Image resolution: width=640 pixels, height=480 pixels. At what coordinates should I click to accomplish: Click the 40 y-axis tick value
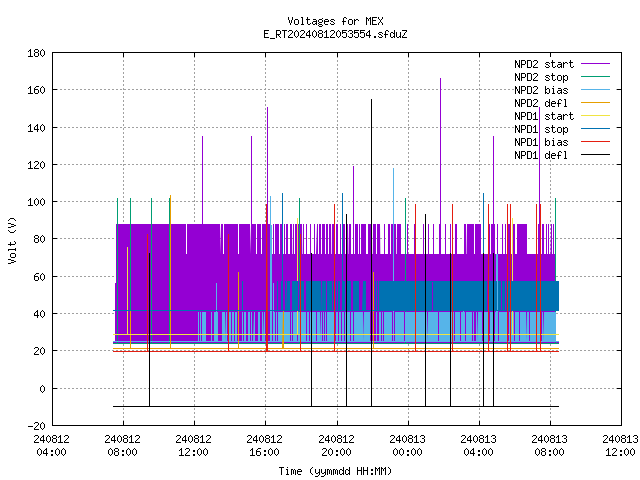coord(39,314)
